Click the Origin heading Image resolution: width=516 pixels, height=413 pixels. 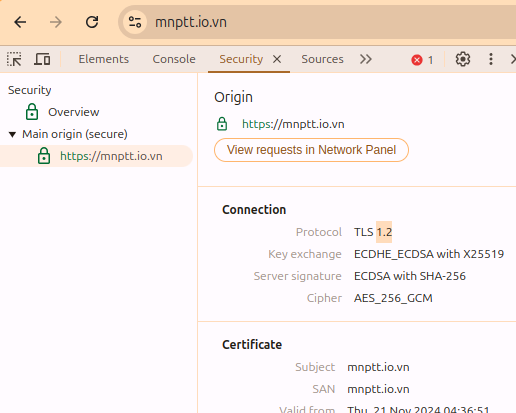233,97
